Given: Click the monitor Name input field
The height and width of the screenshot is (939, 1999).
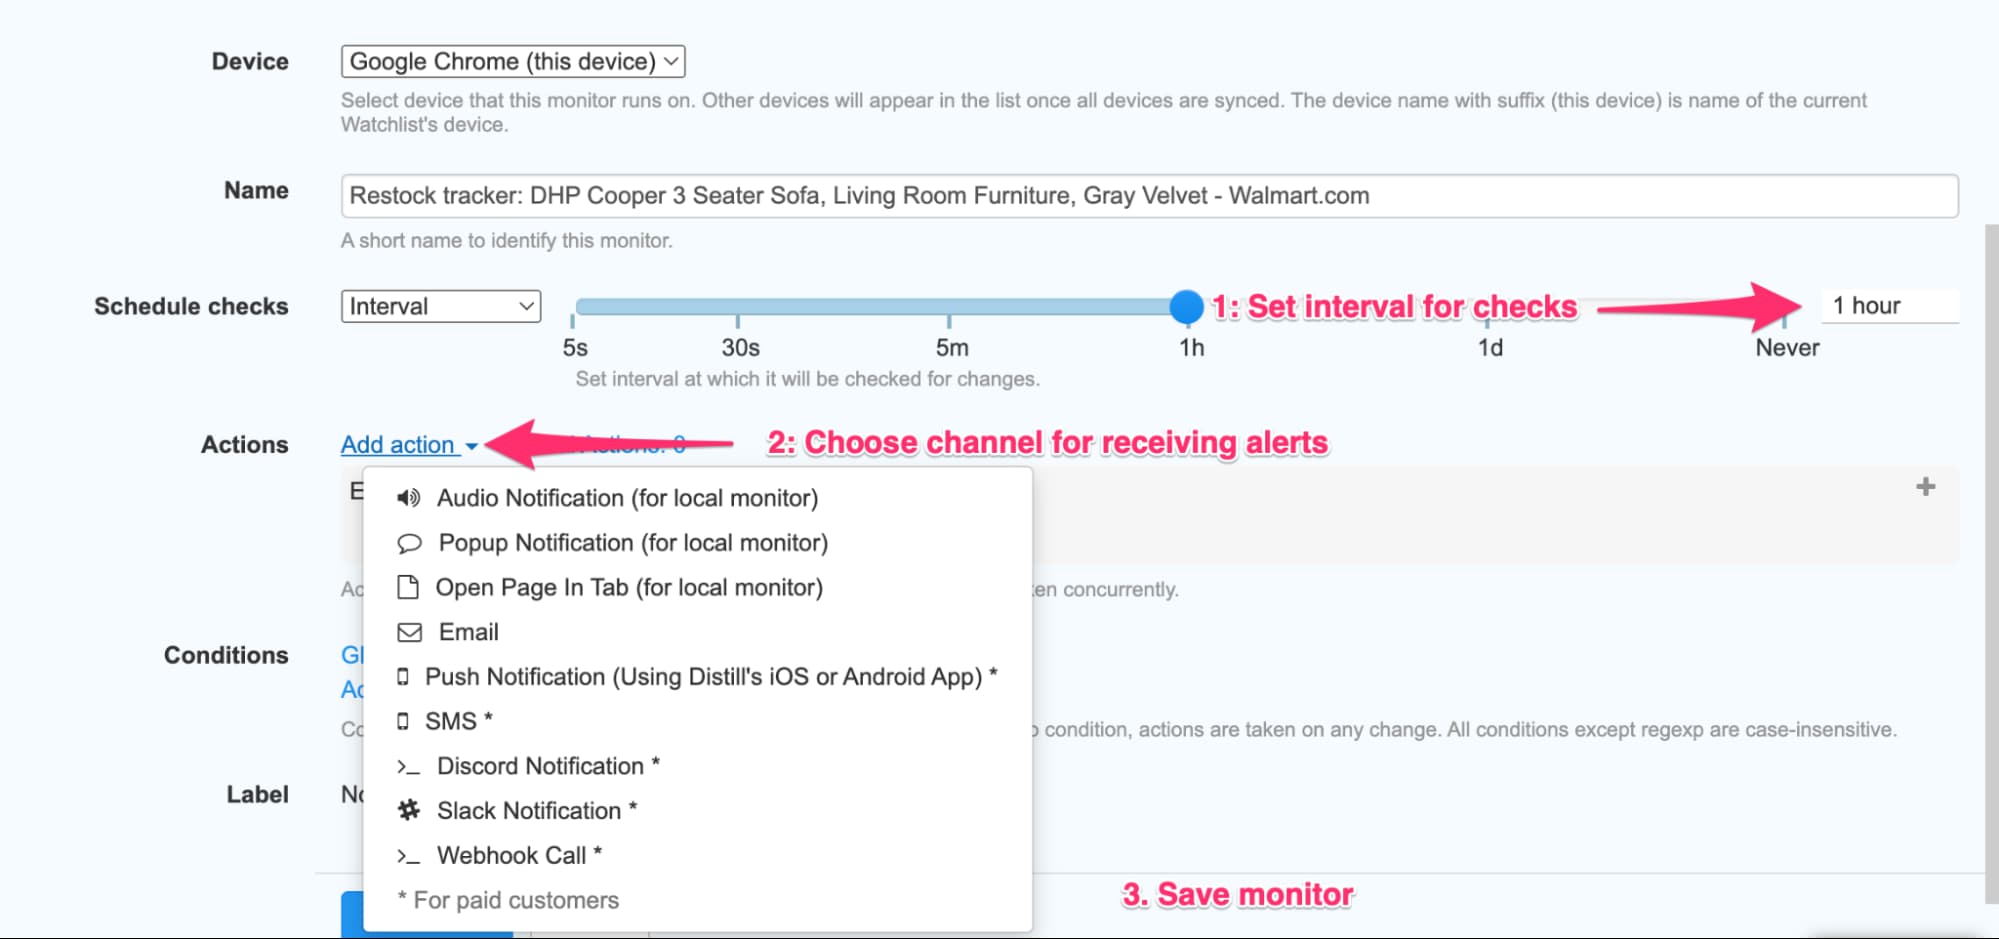Looking at the screenshot, I should 1148,196.
